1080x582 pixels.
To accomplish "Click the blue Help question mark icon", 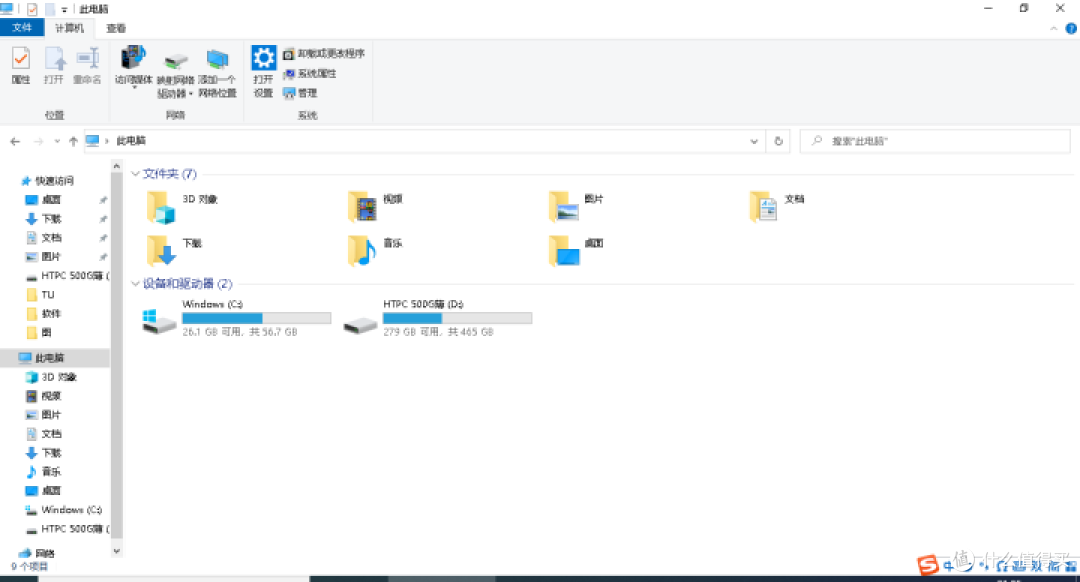I will point(1071,29).
